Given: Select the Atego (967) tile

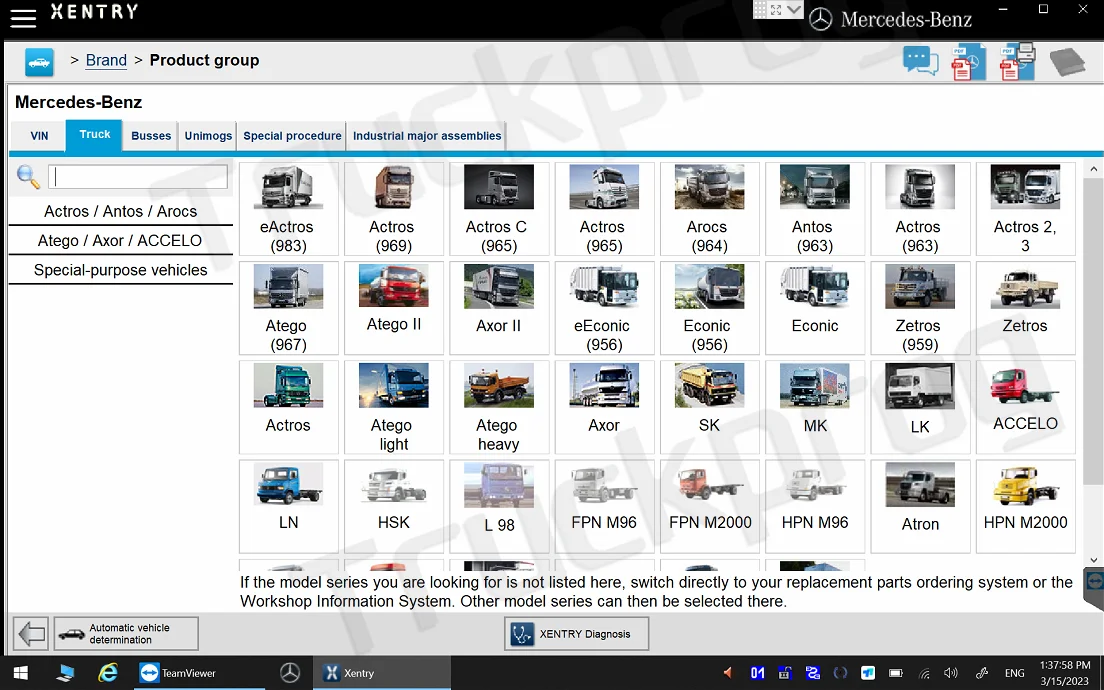Looking at the screenshot, I should (x=289, y=308).
